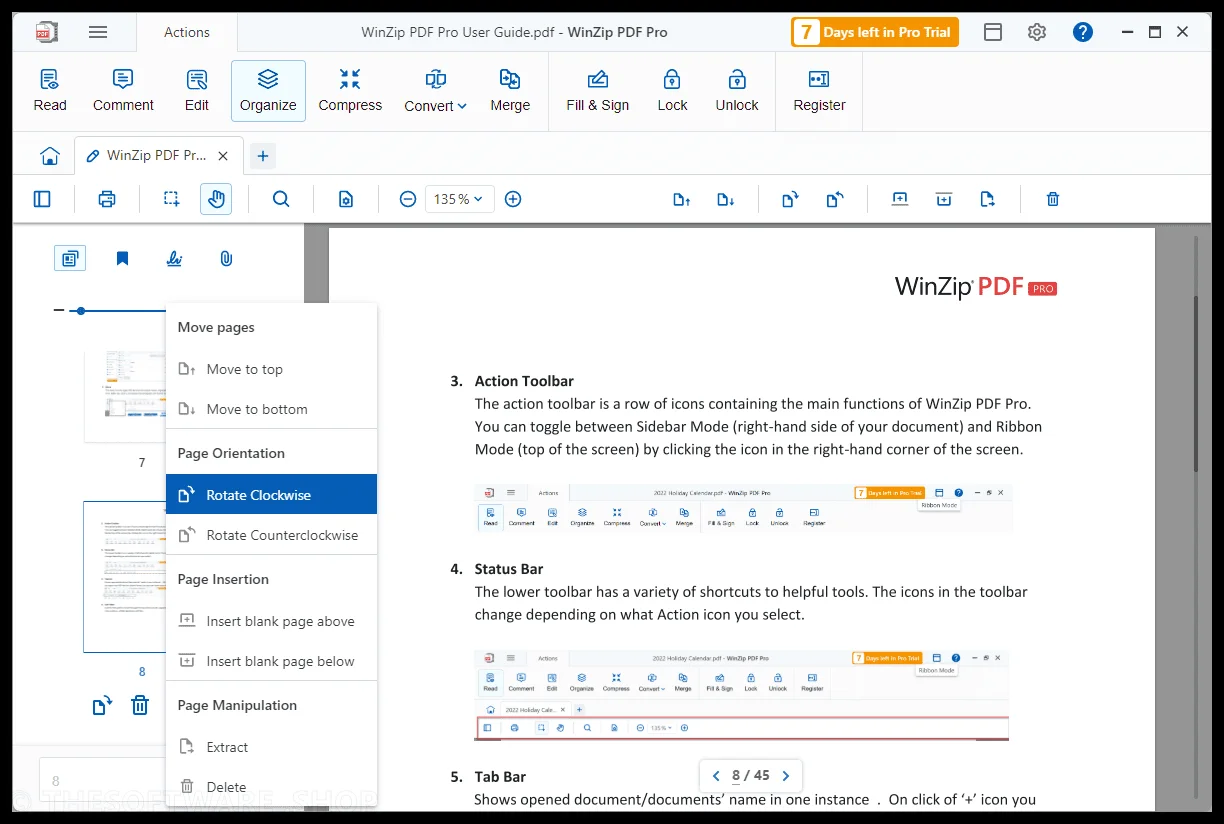Screen dimensions: 1224x824
Task: Click the Days left in Pro Trial button
Action: click(x=875, y=32)
